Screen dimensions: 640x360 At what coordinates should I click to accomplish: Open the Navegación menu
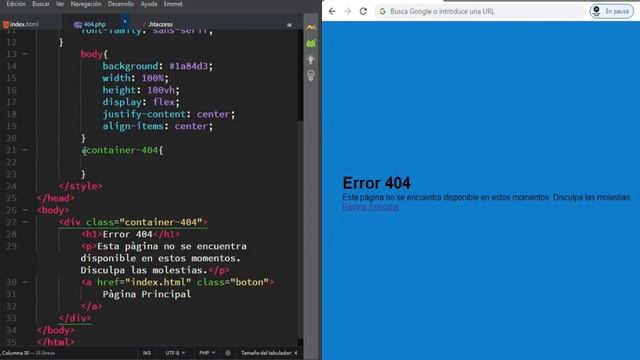[86, 4]
